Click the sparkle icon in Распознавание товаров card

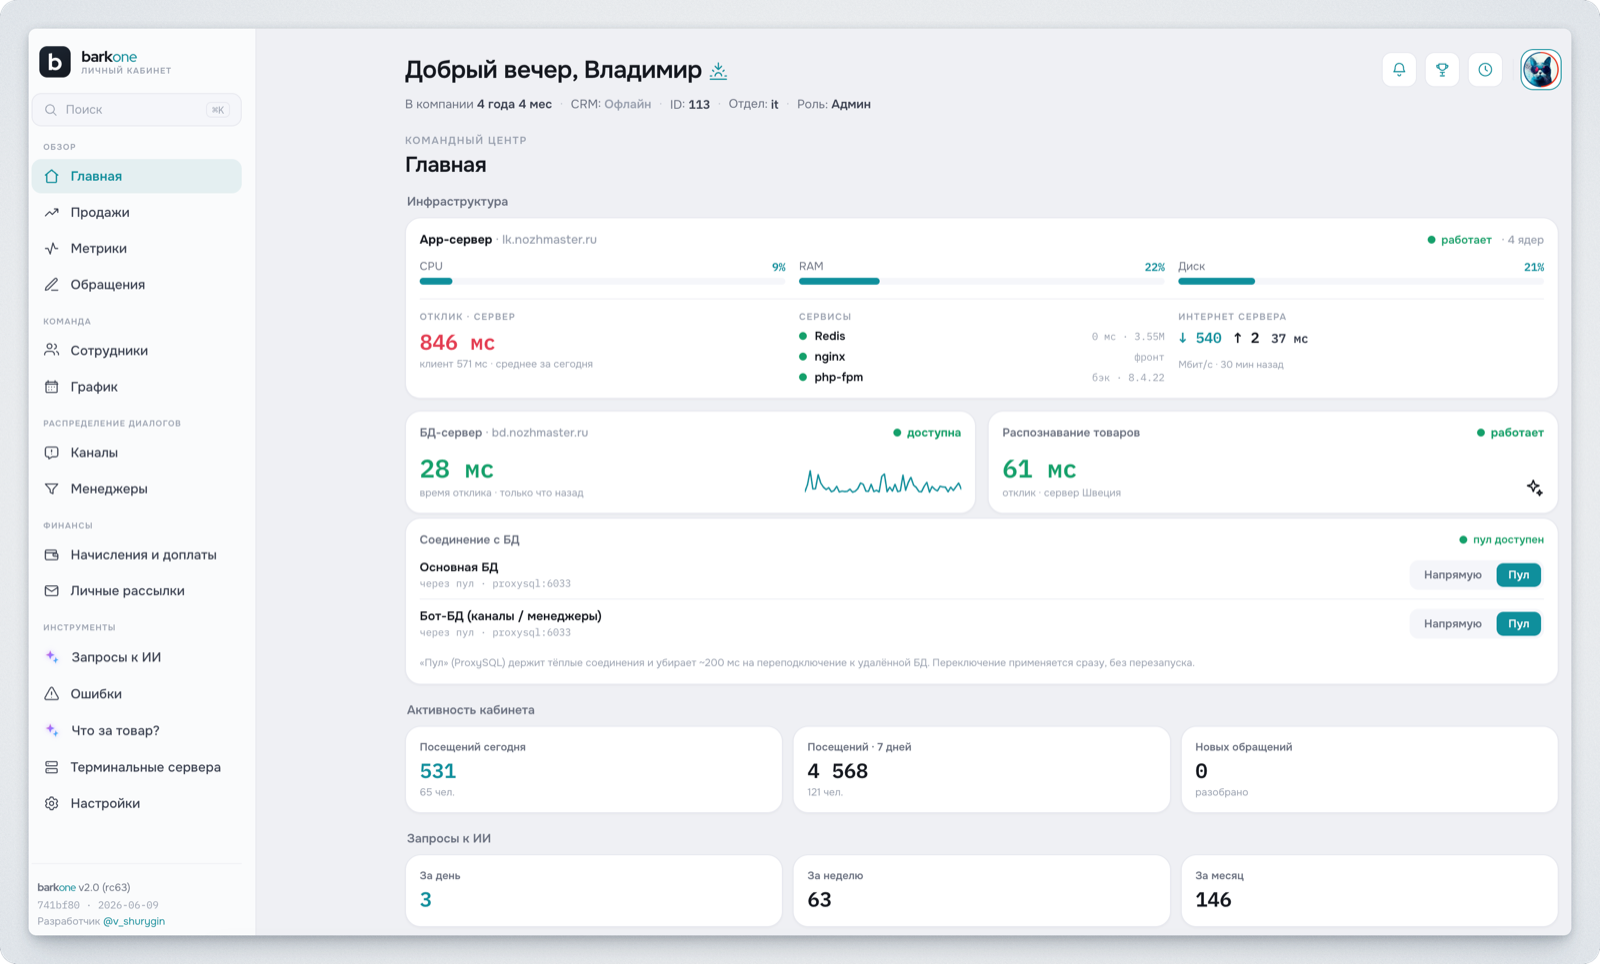click(1534, 488)
